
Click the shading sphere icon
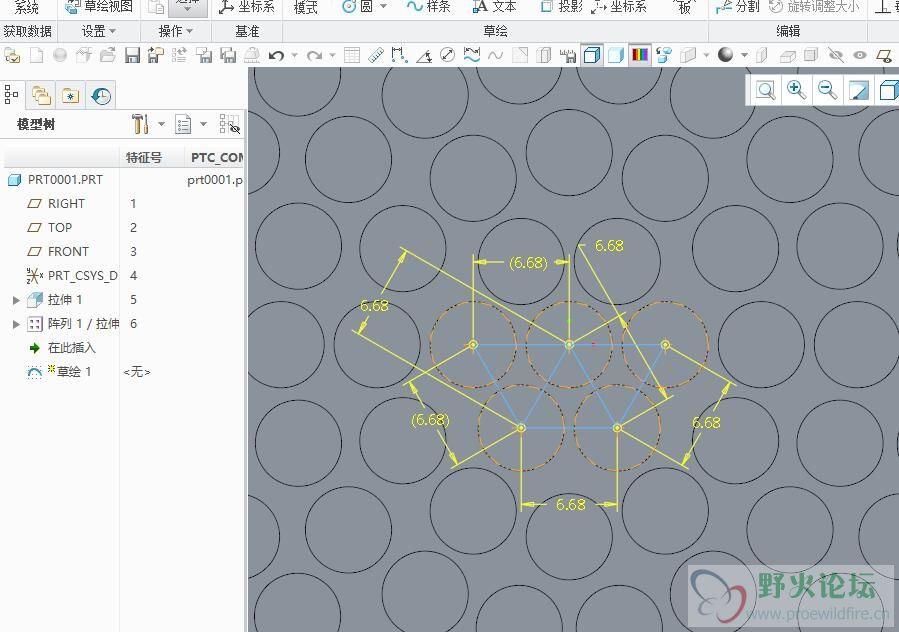725,55
